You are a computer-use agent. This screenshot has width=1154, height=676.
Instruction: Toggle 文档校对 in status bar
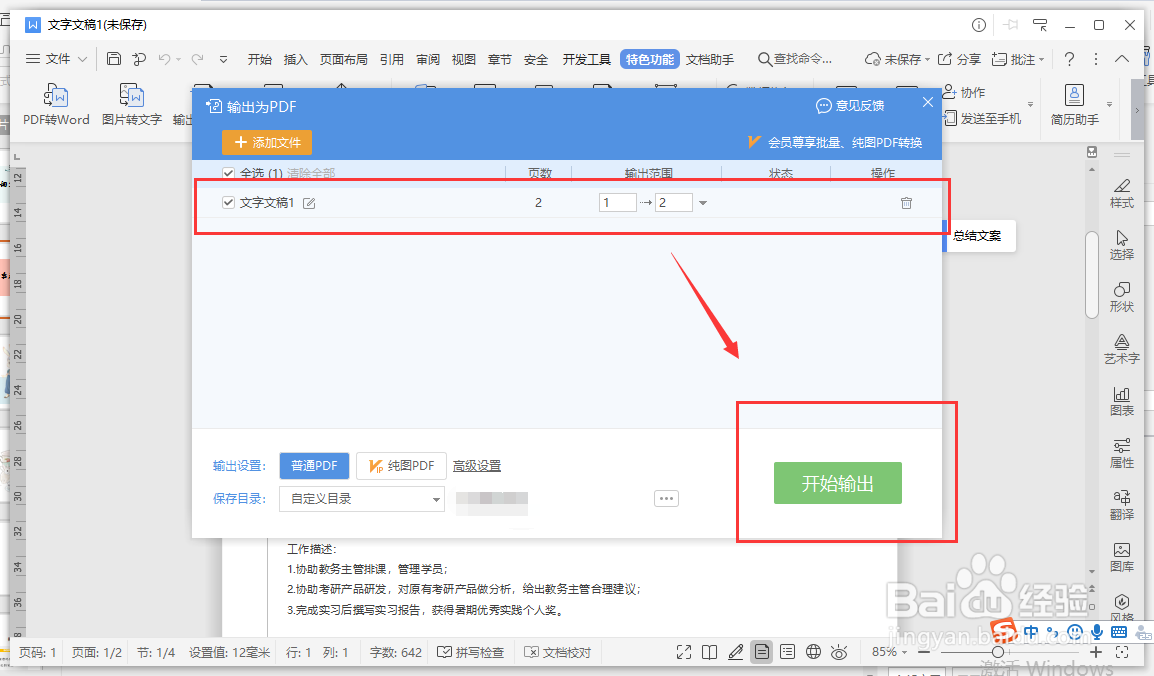click(557, 652)
